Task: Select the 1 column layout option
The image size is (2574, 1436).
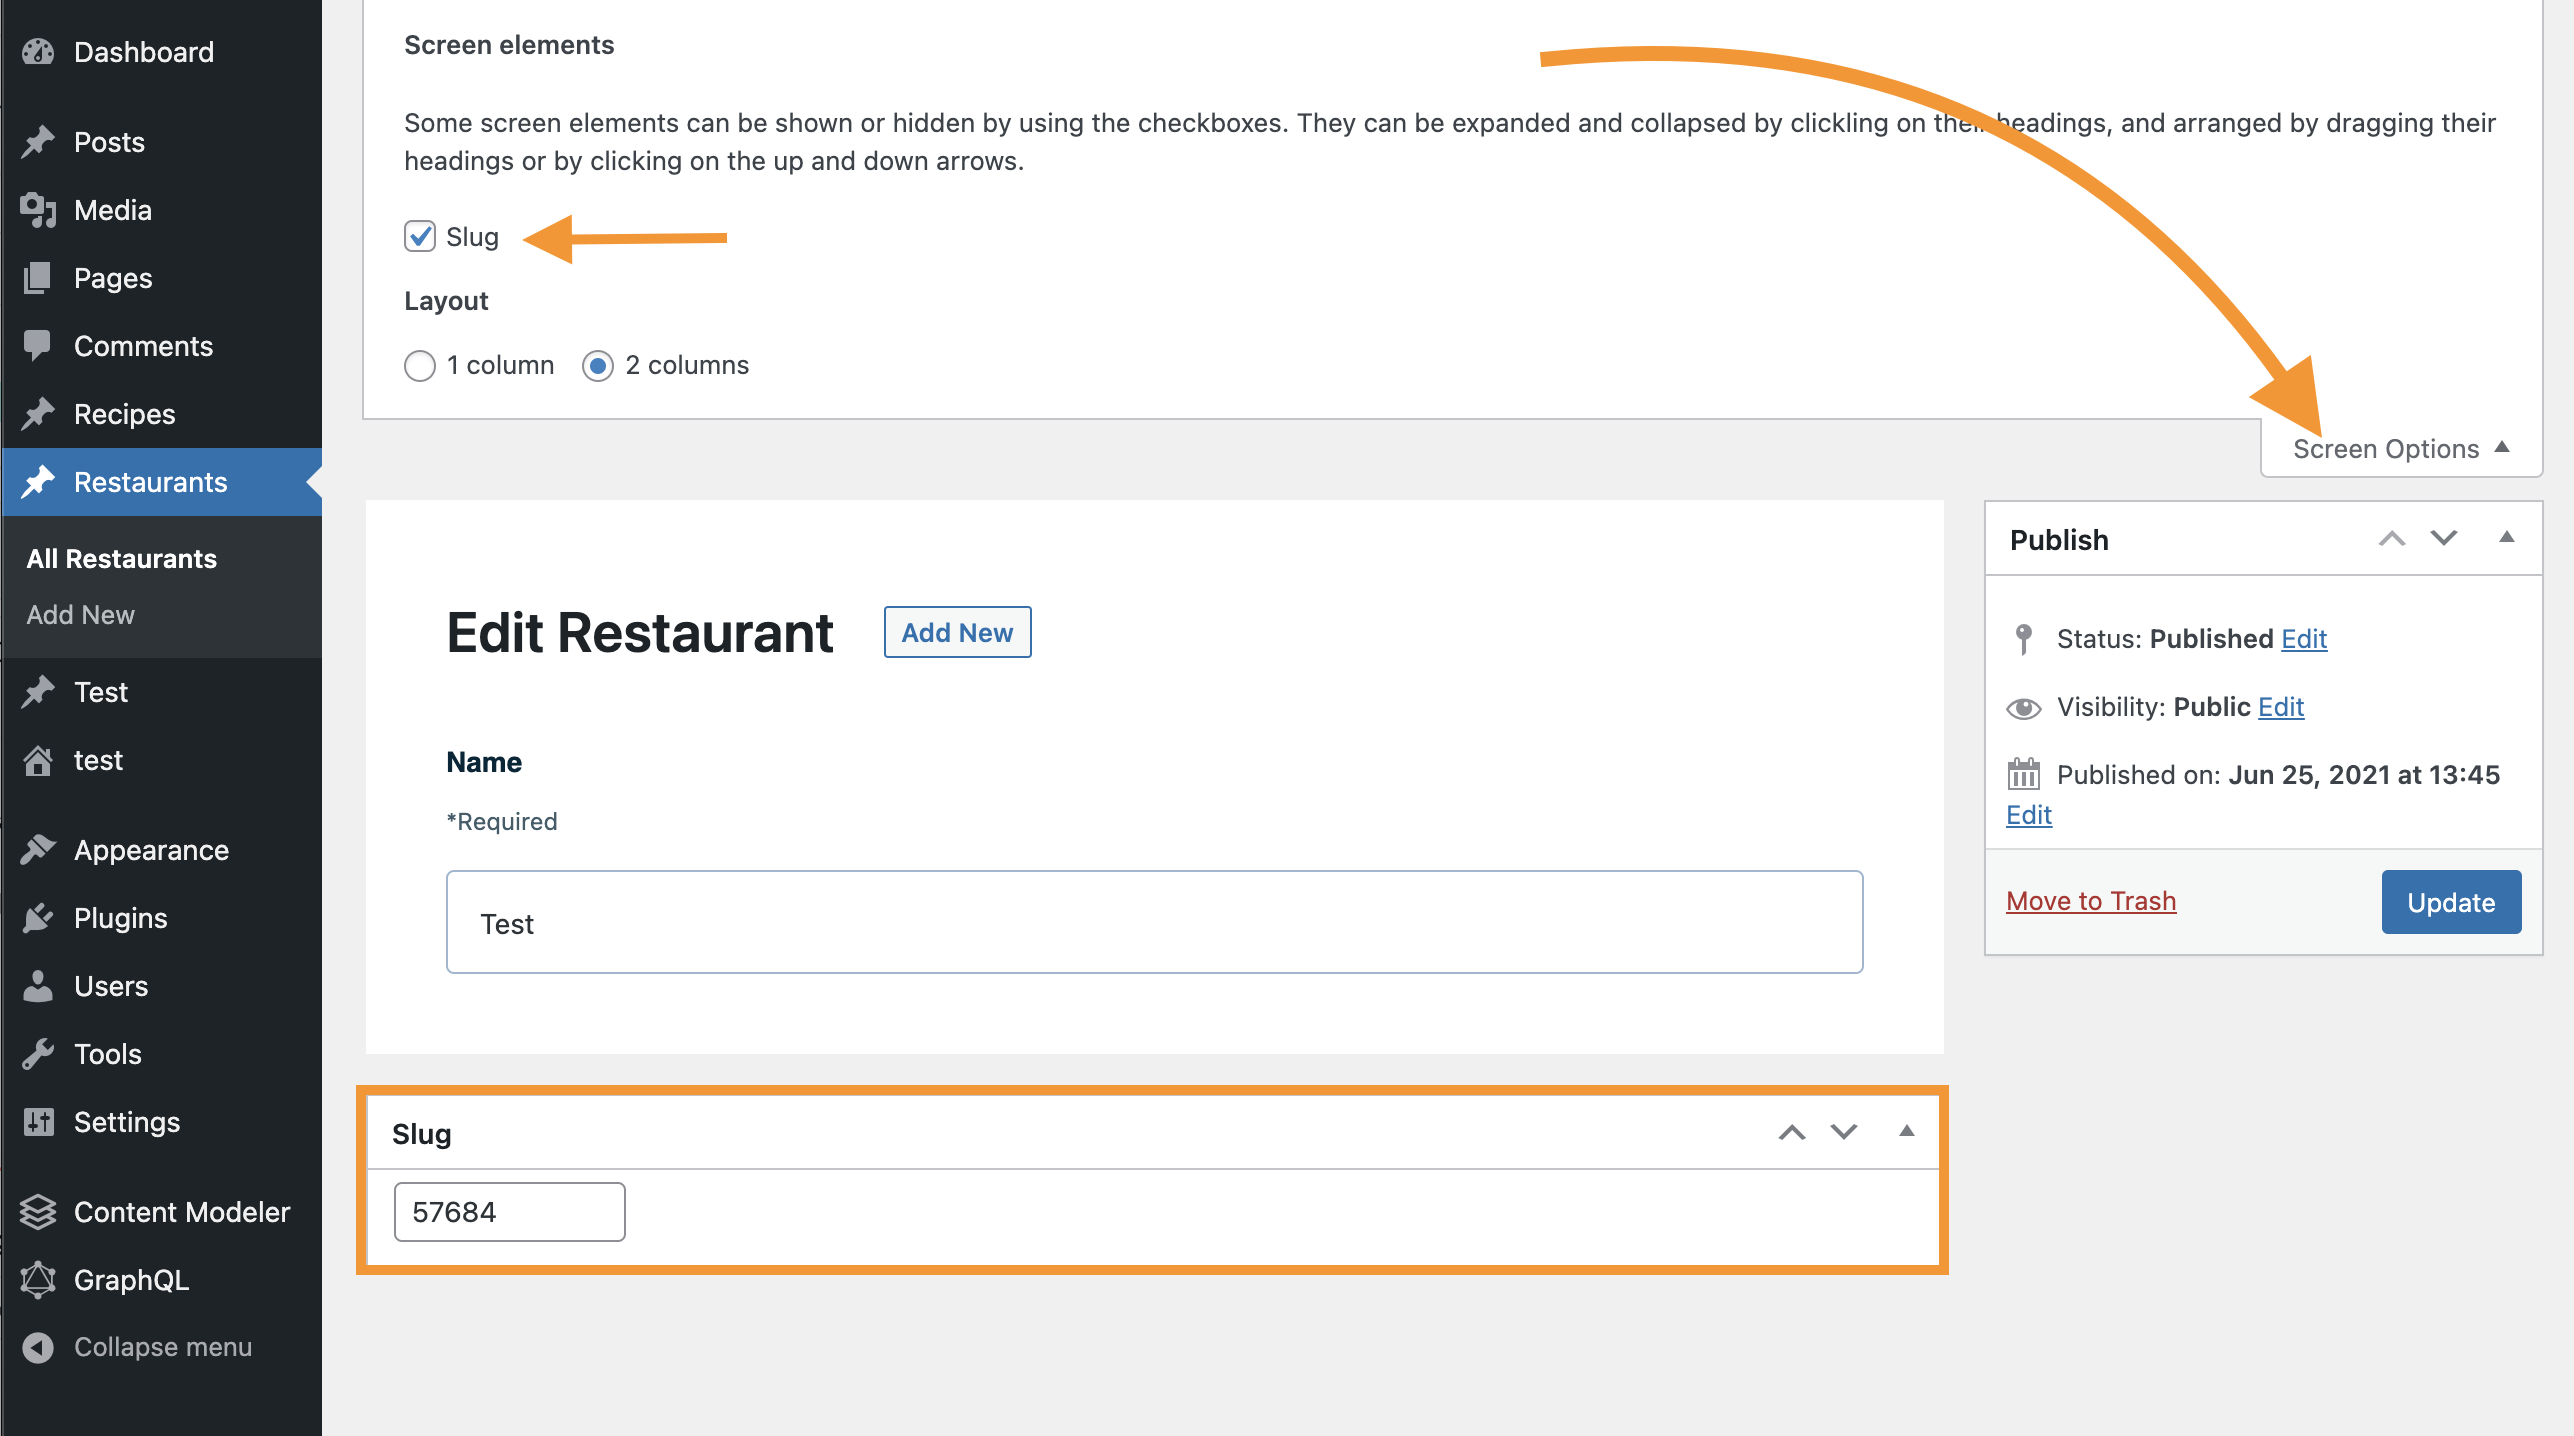Action: (x=420, y=366)
